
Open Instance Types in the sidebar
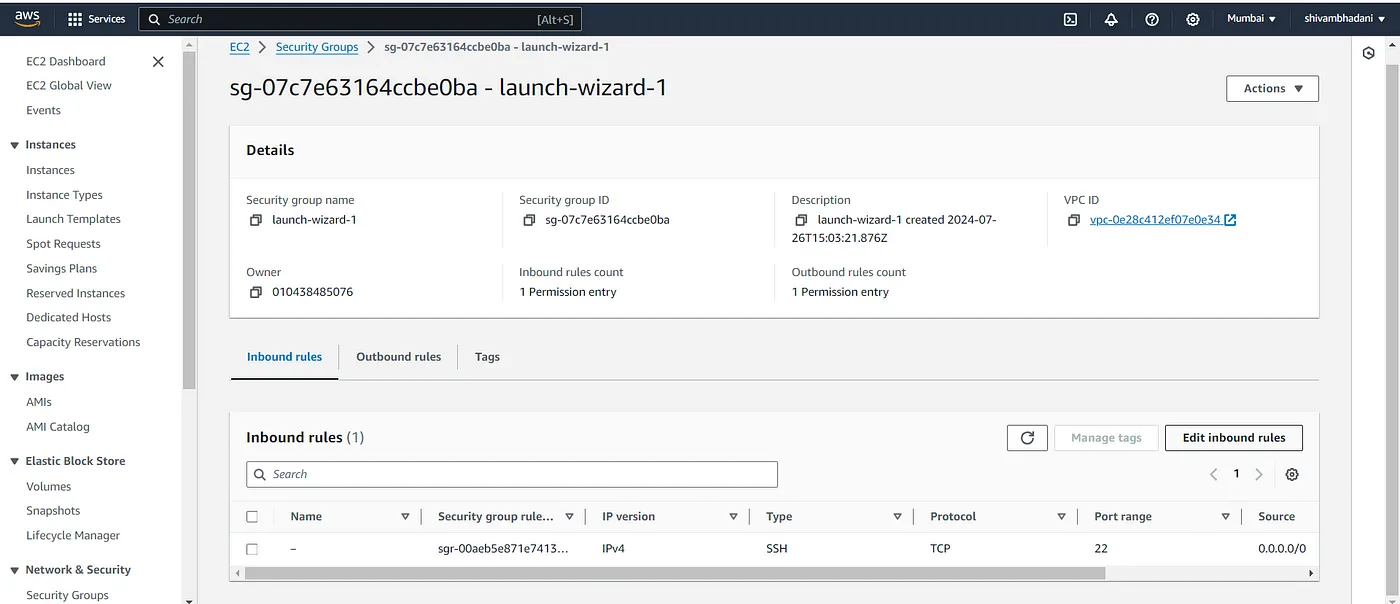(64, 196)
